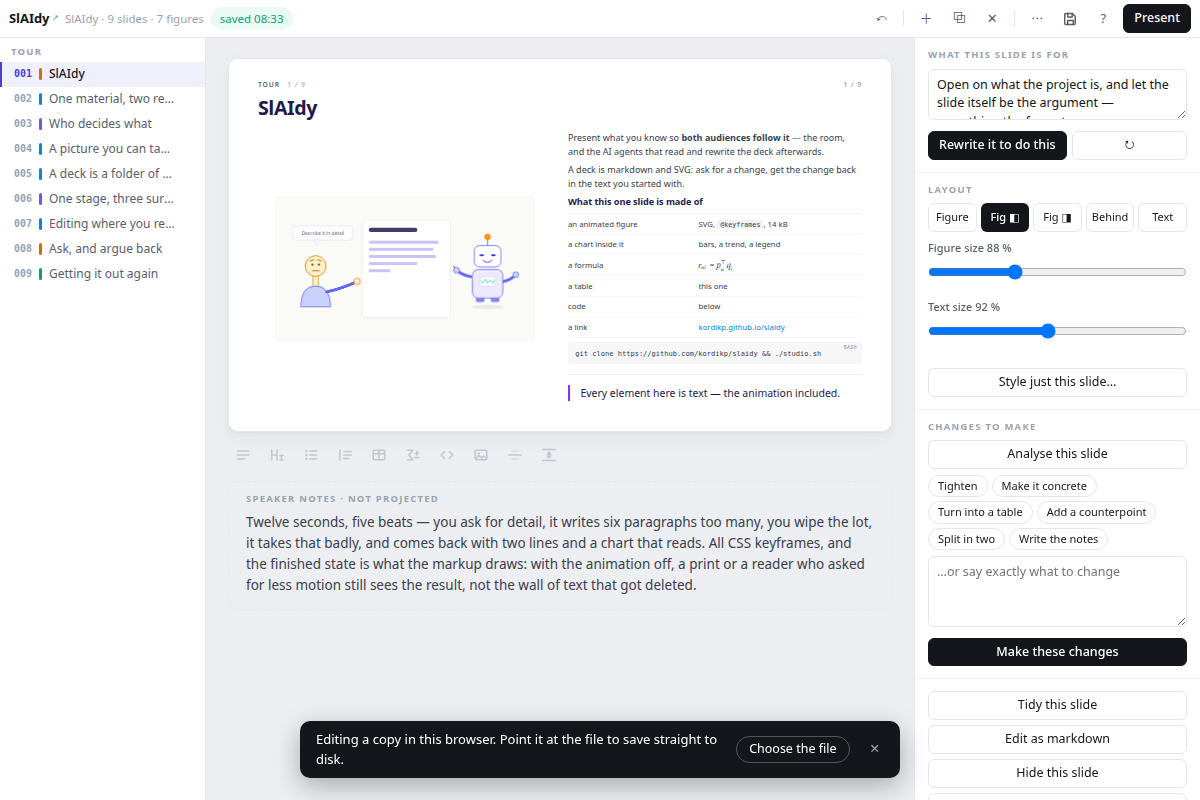Open slide 005 A deck is a folder of
This screenshot has width=1200, height=800.
coord(102,174)
